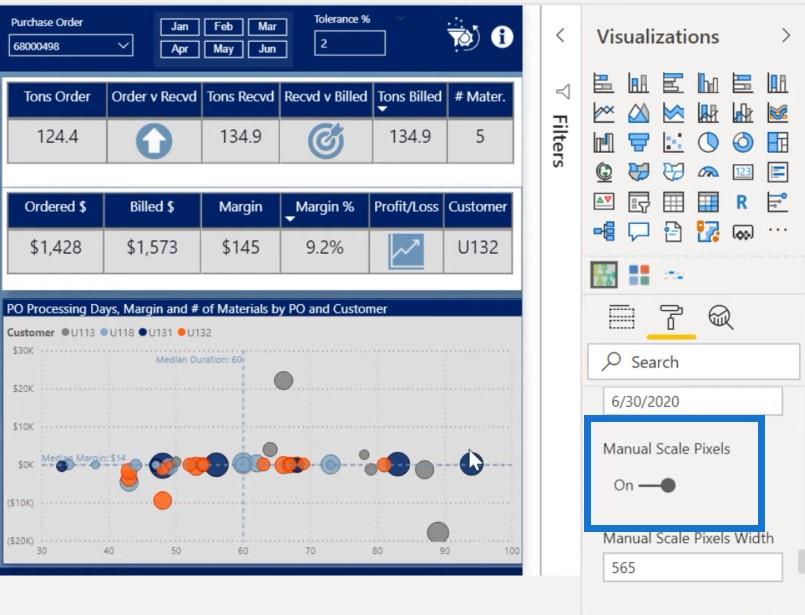Viewport: 805px width, 615px height.
Task: Select the 100% stacked column chart visual
Action: click(777, 83)
